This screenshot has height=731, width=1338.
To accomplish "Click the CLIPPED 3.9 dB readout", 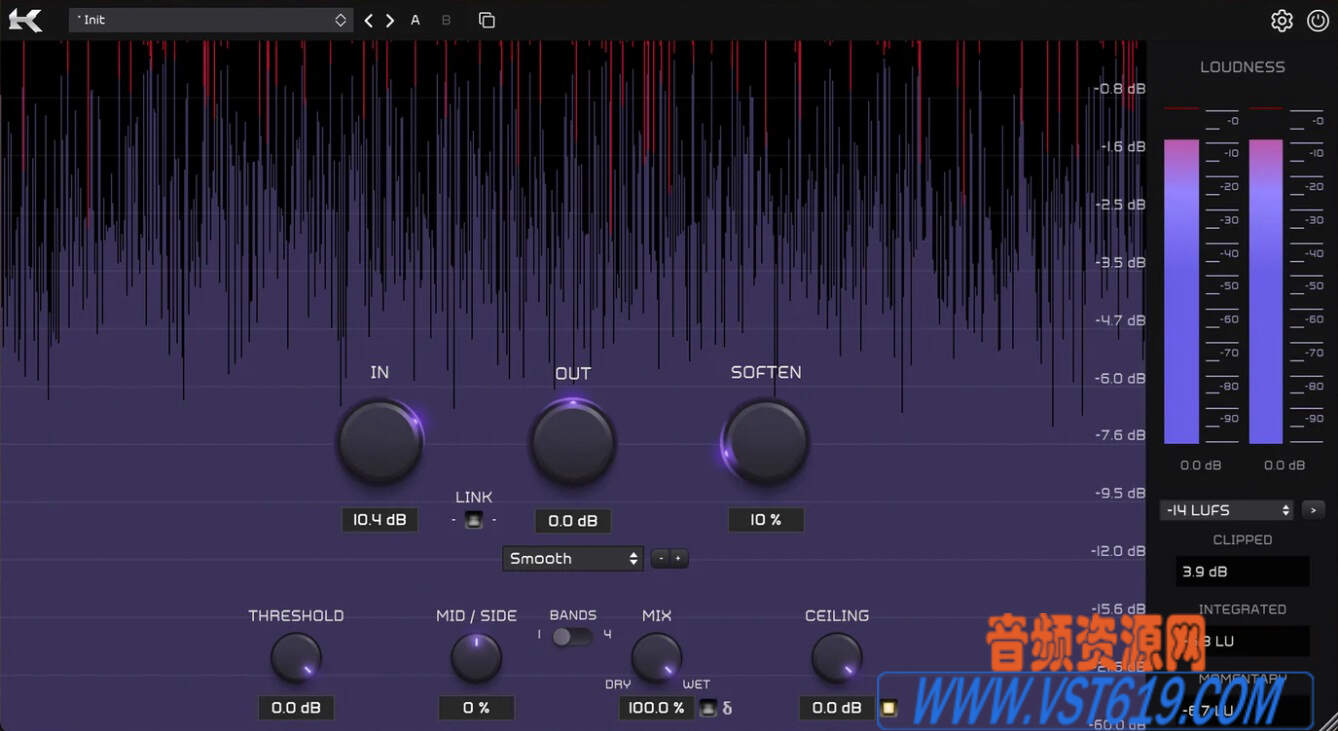I will [x=1242, y=572].
